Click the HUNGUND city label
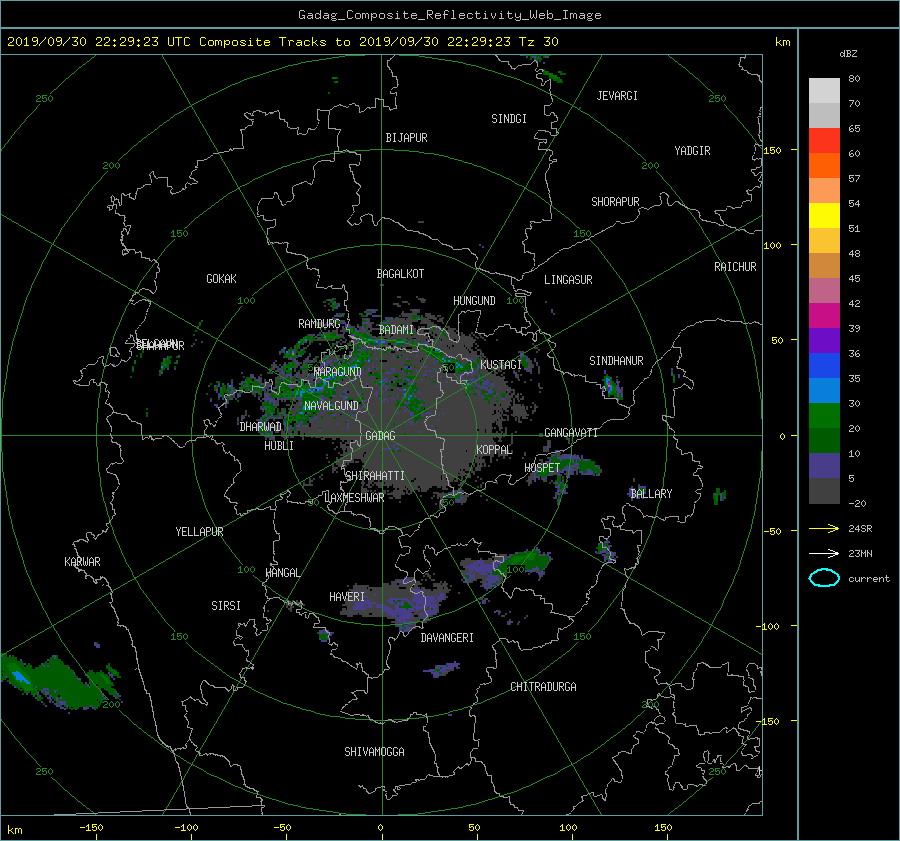 pos(474,300)
